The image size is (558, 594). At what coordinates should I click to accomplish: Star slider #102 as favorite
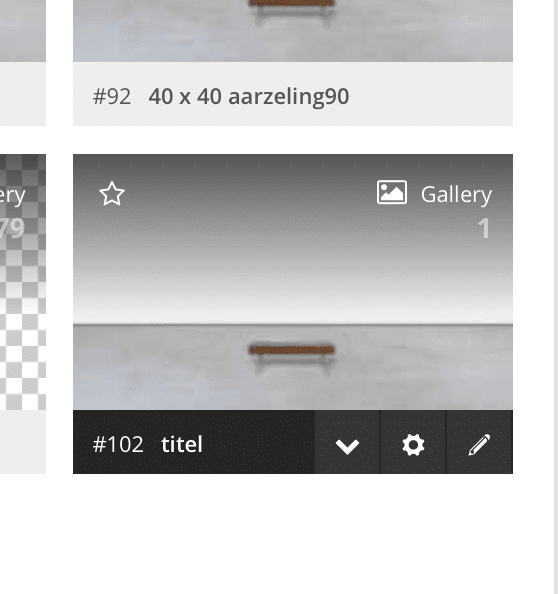pos(112,194)
